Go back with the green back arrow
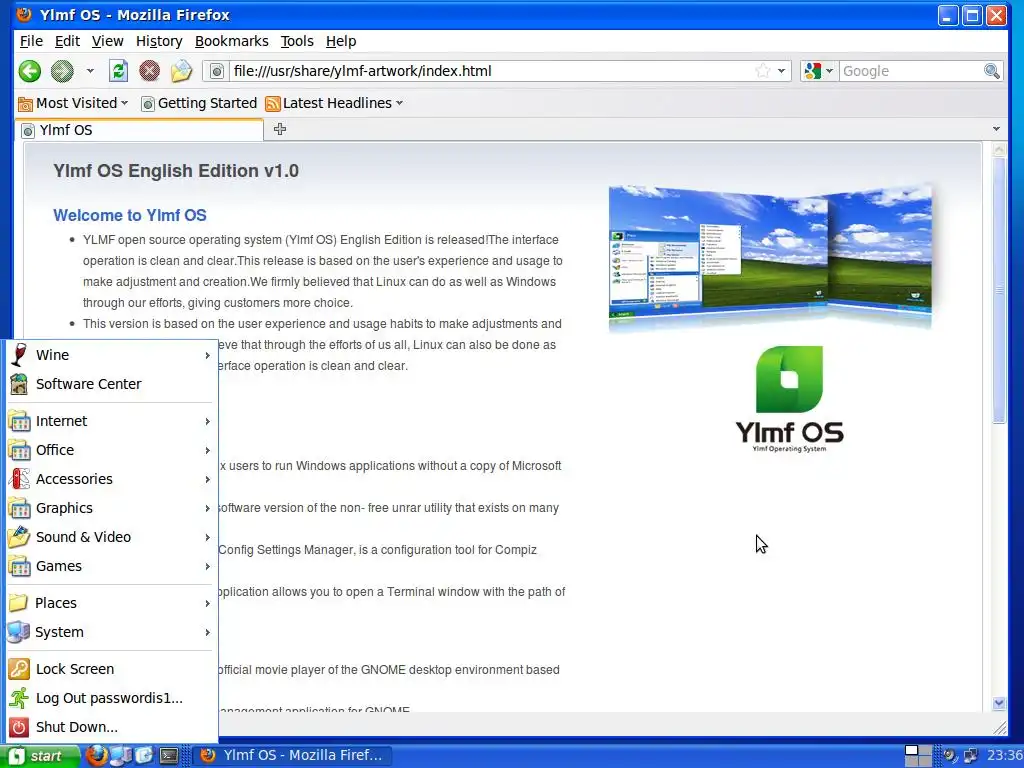 pyautogui.click(x=29, y=71)
